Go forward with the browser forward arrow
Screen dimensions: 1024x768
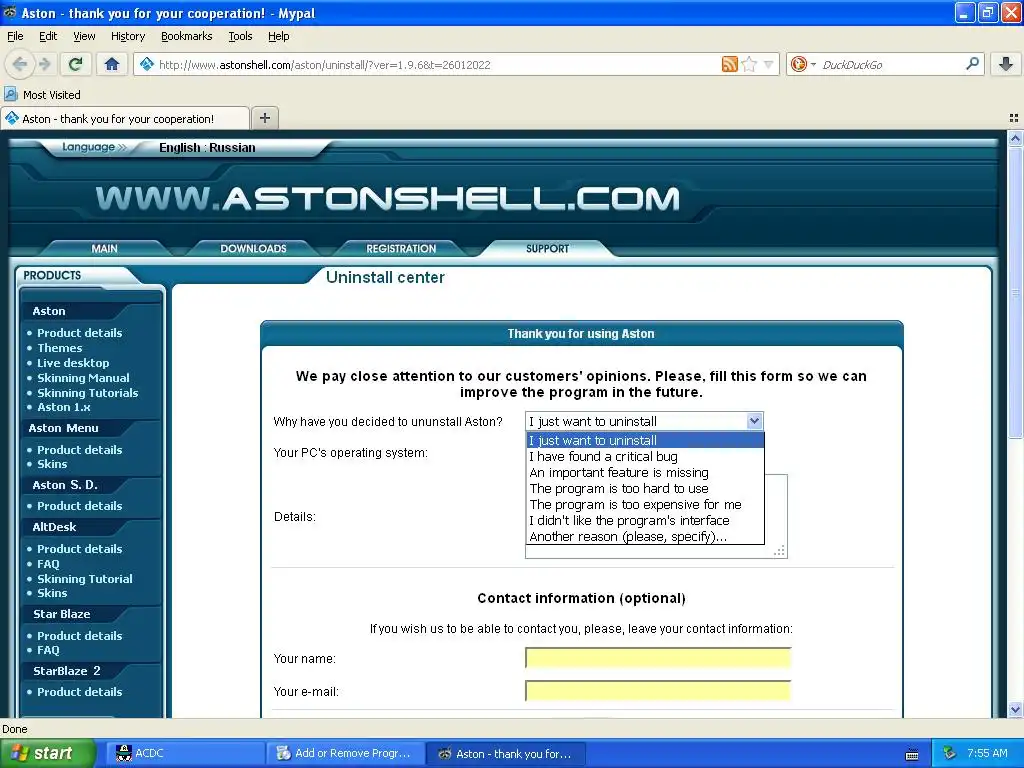44,64
